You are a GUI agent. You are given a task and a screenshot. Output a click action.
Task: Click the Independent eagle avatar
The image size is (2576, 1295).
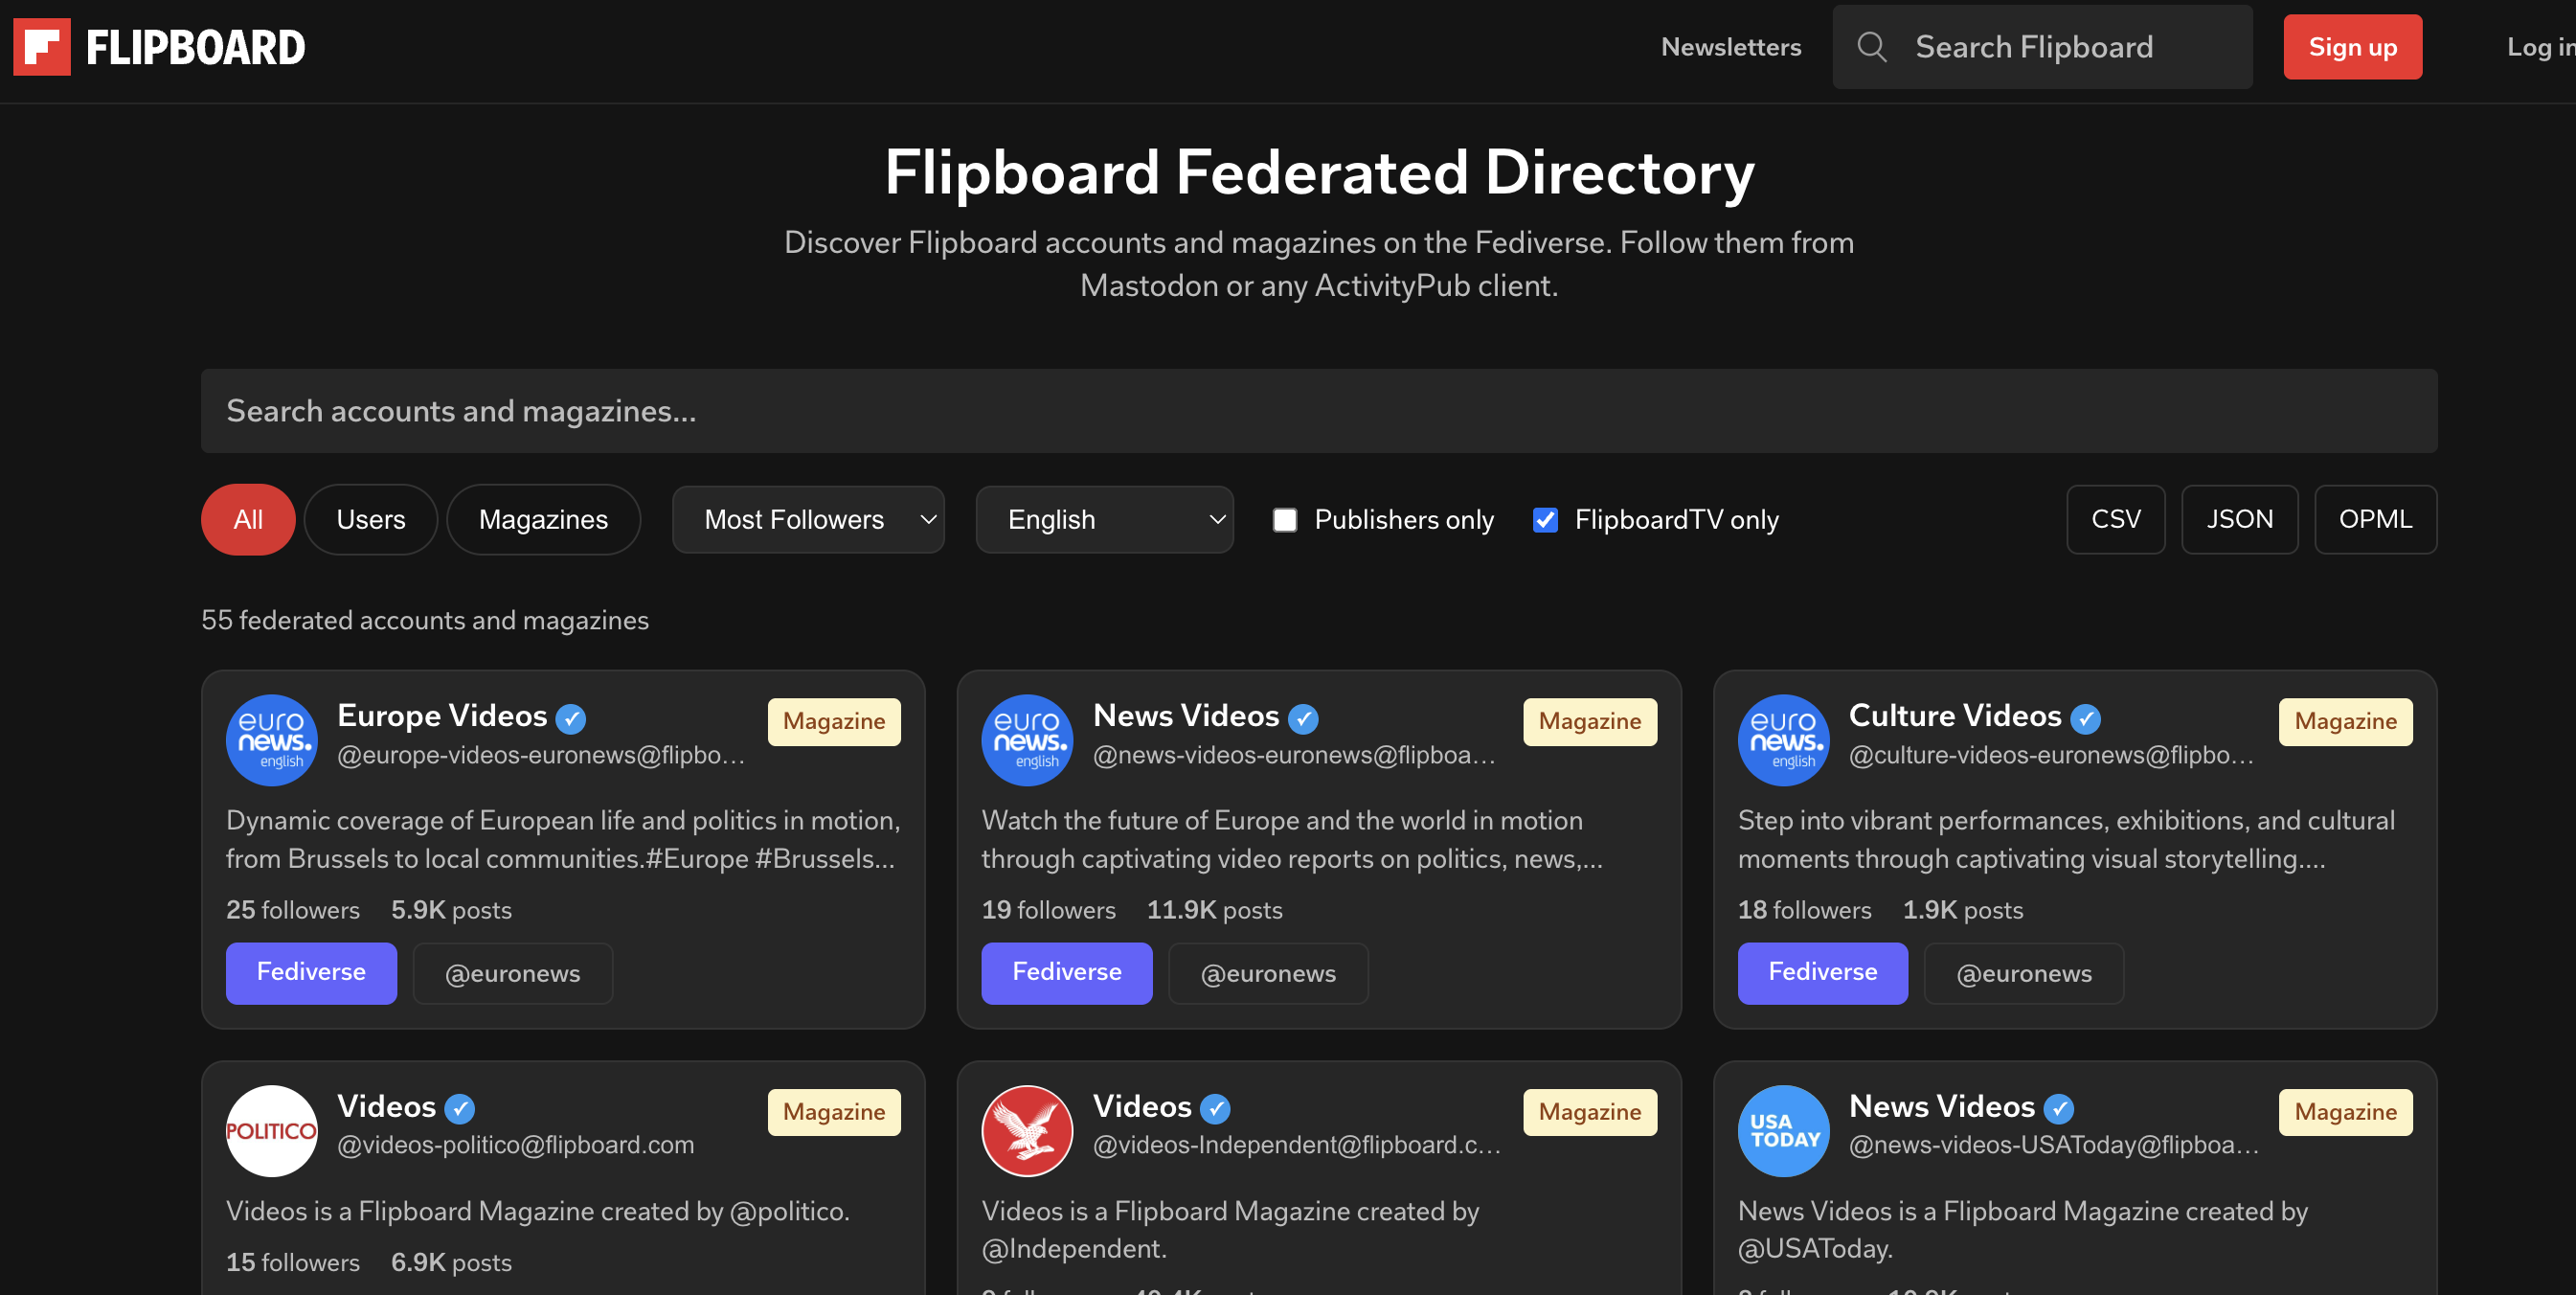(x=1027, y=1130)
